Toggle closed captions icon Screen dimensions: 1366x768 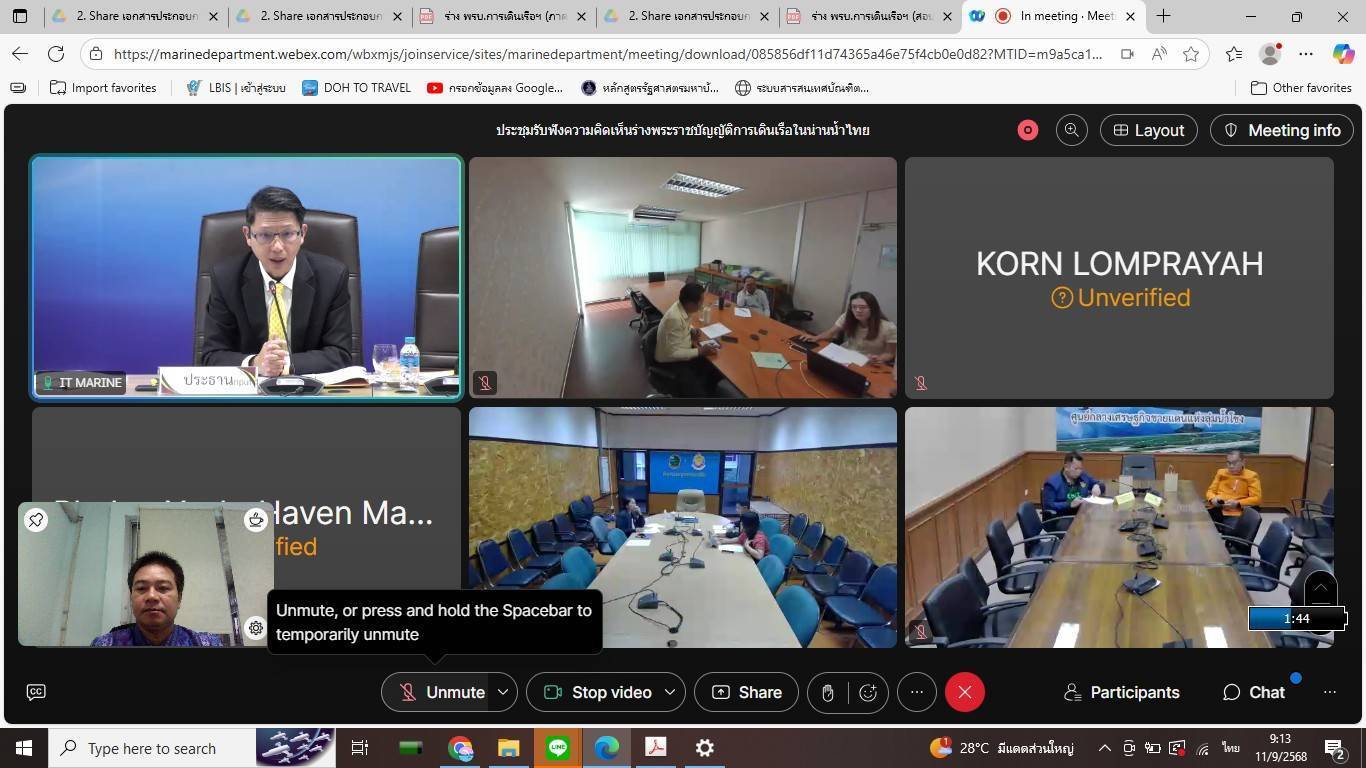coord(36,692)
